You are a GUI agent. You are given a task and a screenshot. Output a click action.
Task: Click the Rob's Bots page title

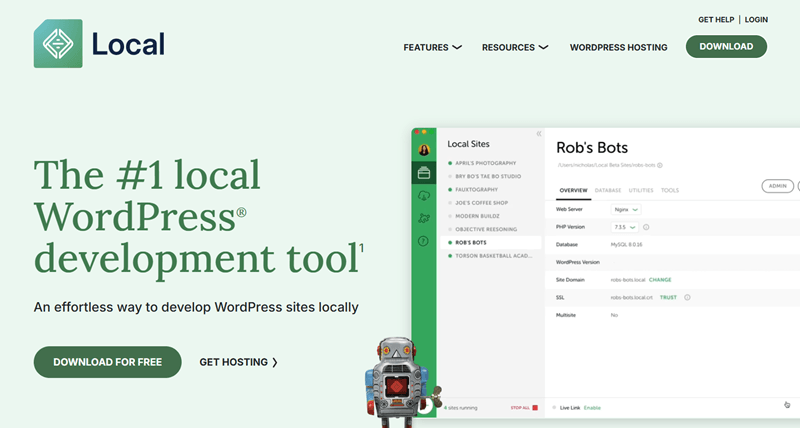coord(592,148)
